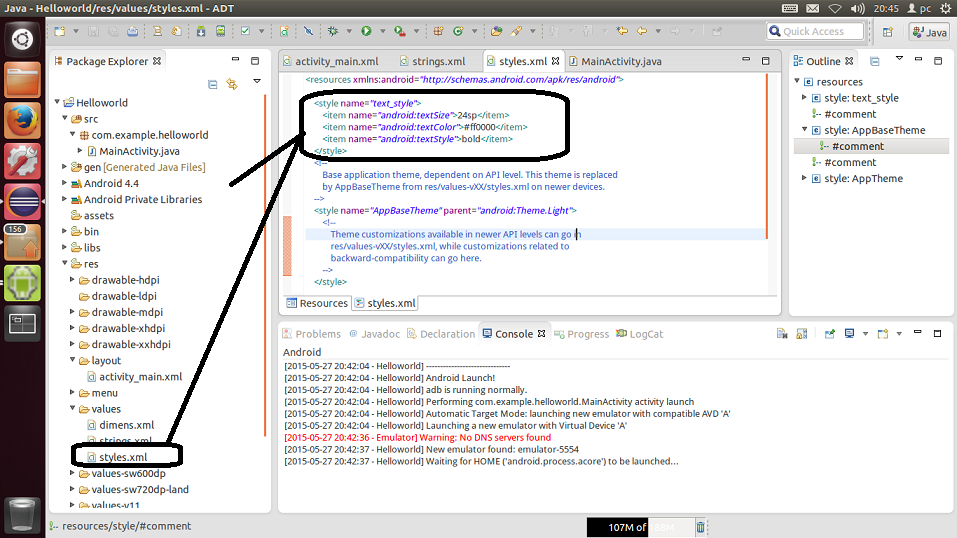
Task: Click the New Android XML file icon
Action: click(x=284, y=31)
